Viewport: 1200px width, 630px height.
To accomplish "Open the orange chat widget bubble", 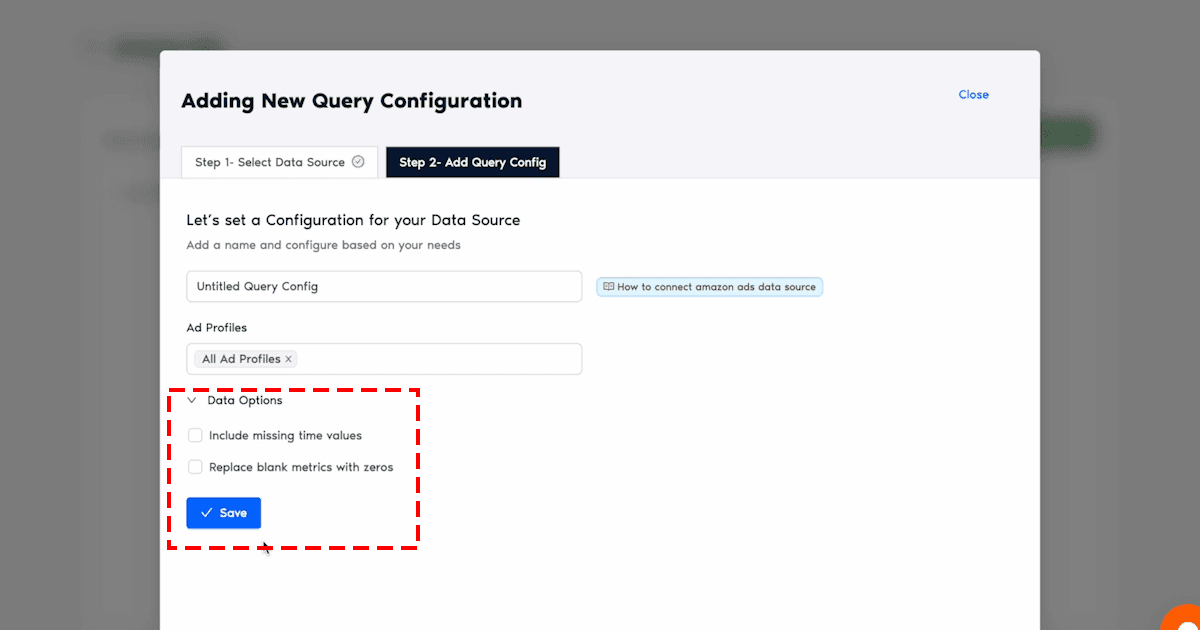I will point(1183,618).
